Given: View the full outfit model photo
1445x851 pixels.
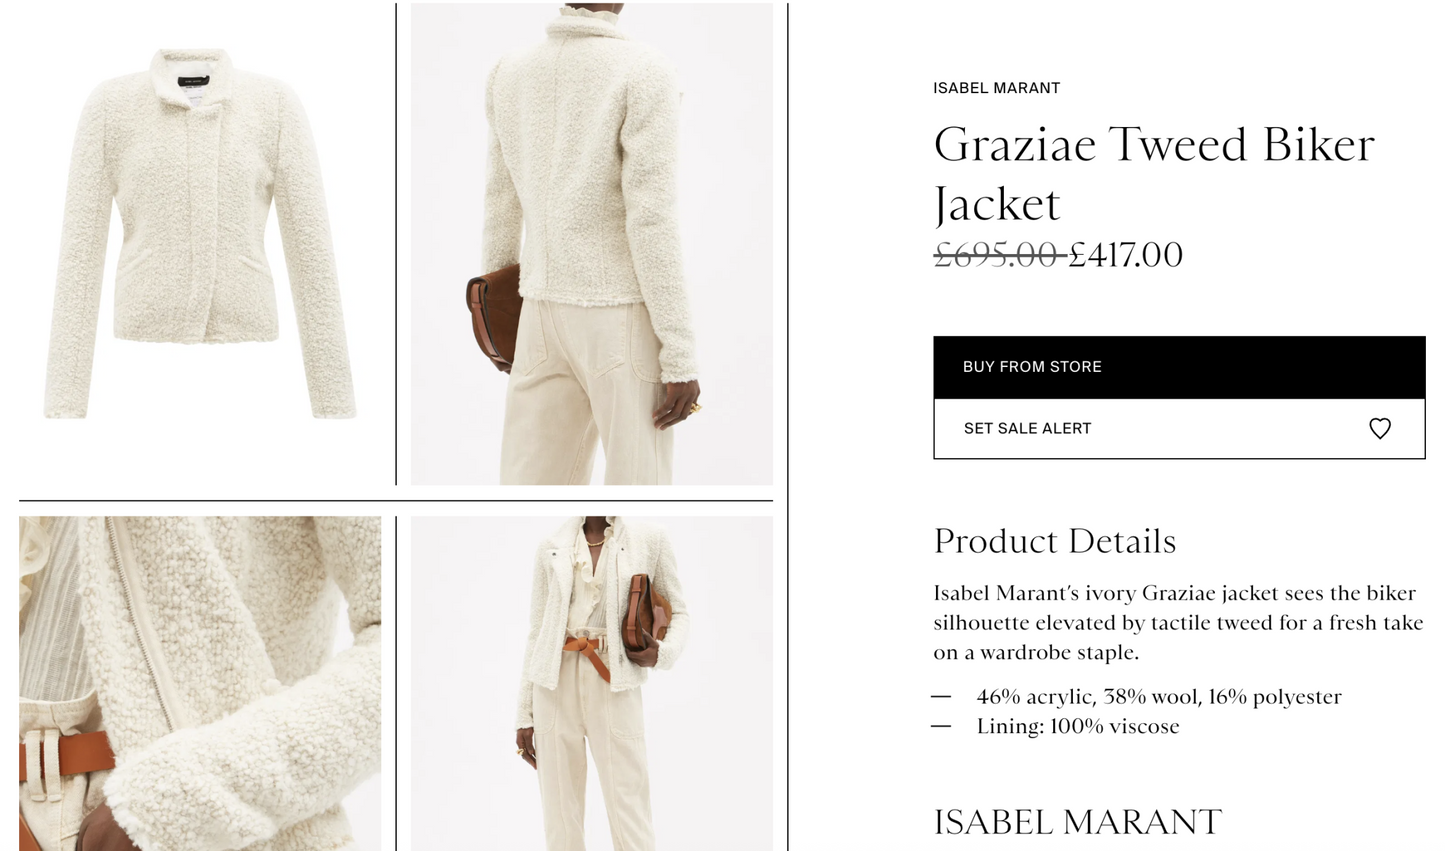Looking at the screenshot, I should point(591,683).
